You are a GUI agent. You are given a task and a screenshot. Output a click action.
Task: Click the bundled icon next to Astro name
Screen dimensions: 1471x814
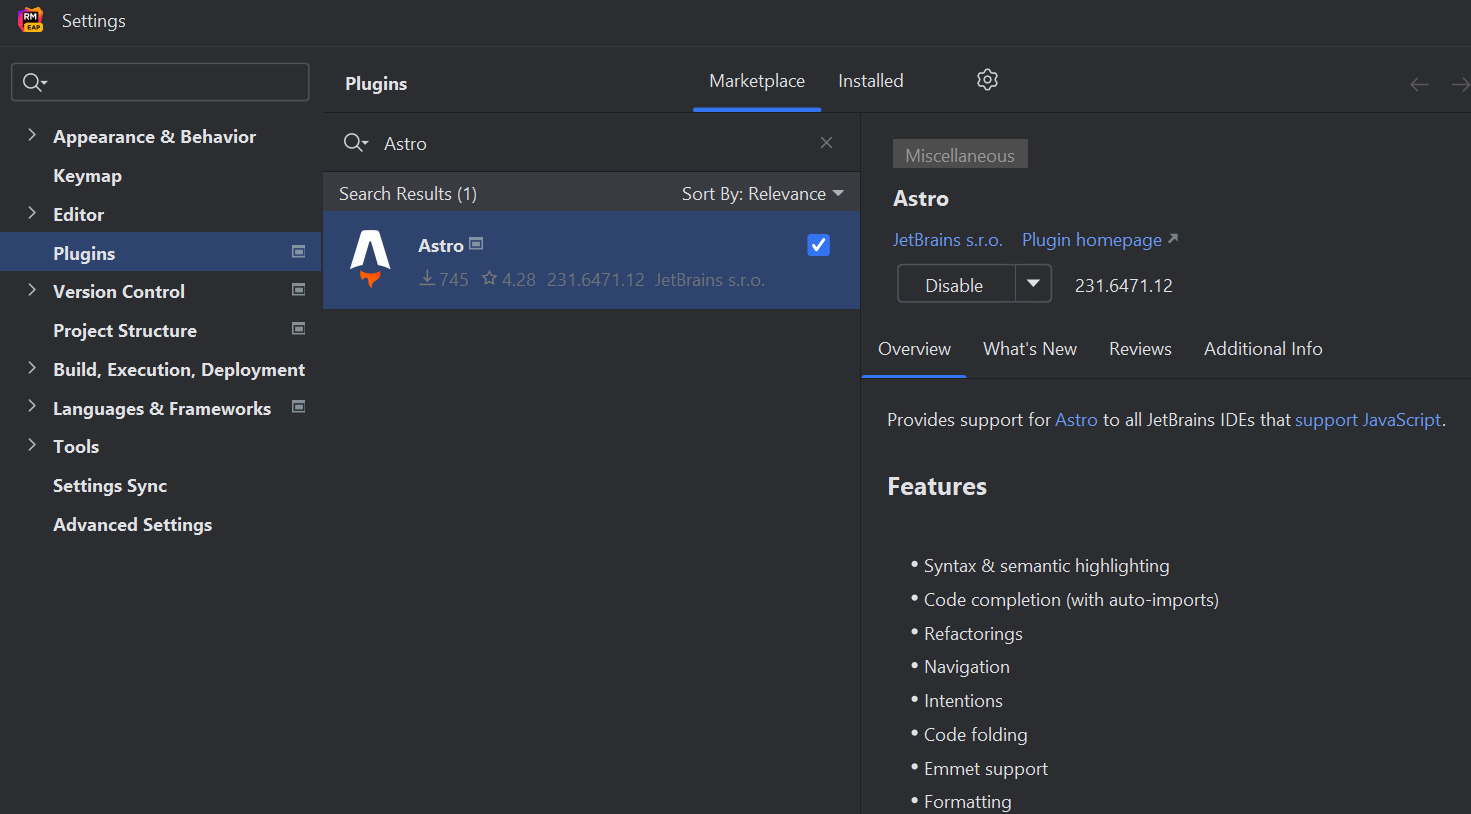[x=476, y=244]
